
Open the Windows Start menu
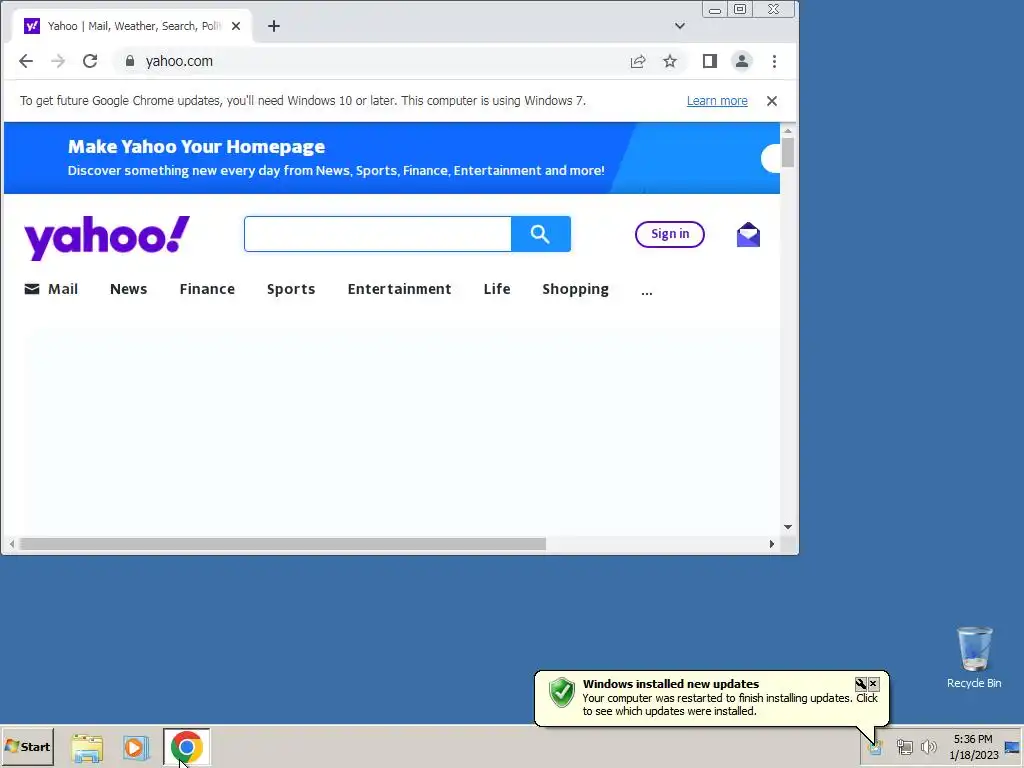point(27,747)
